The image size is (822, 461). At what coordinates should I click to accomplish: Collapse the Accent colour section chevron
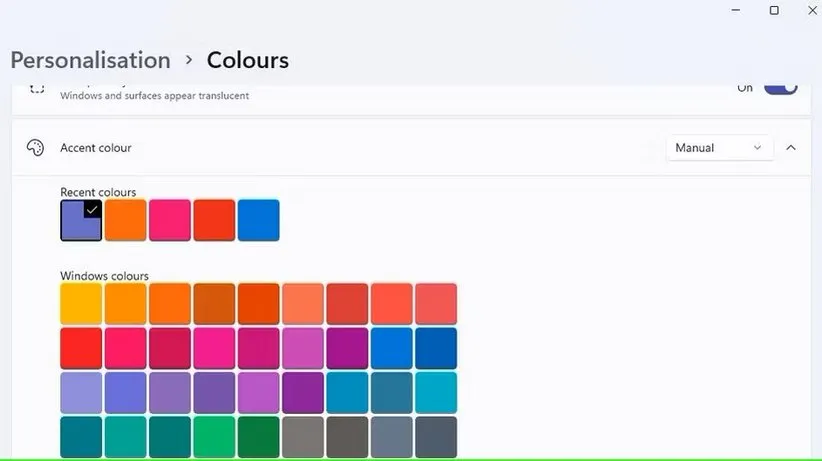(x=791, y=148)
